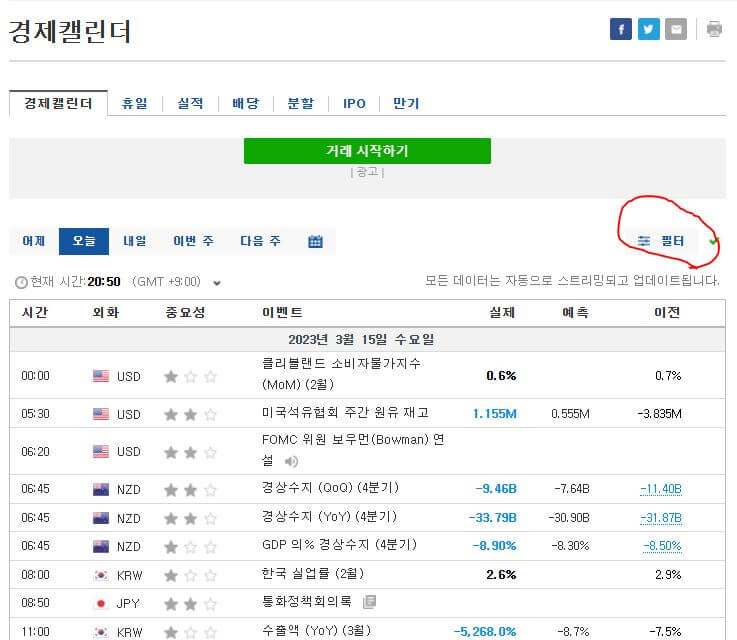
Task: Click the USD flag in 05:30 row
Action: pyautogui.click(x=101, y=414)
